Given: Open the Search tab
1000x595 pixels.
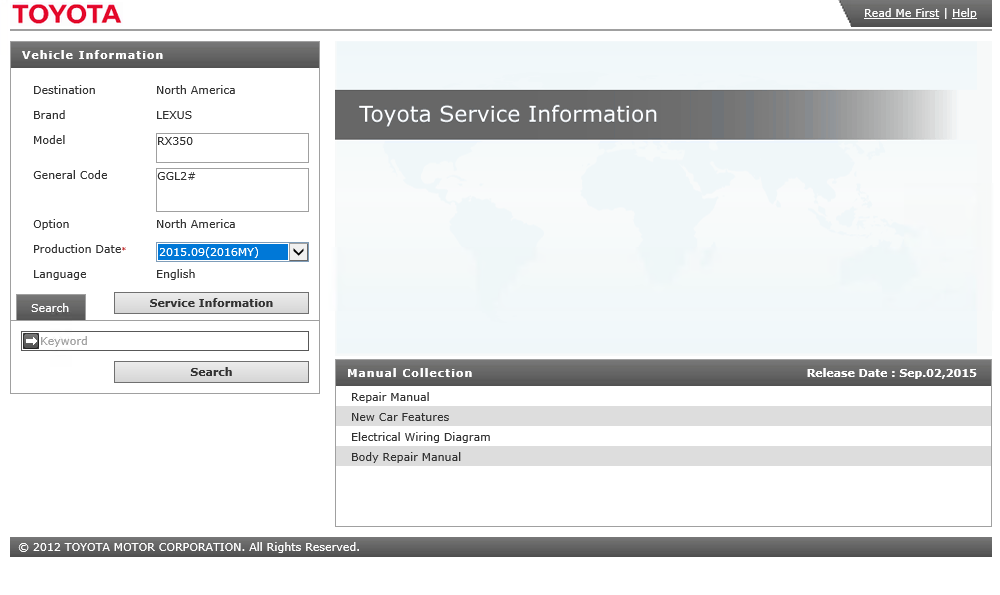Looking at the screenshot, I should click(x=50, y=307).
